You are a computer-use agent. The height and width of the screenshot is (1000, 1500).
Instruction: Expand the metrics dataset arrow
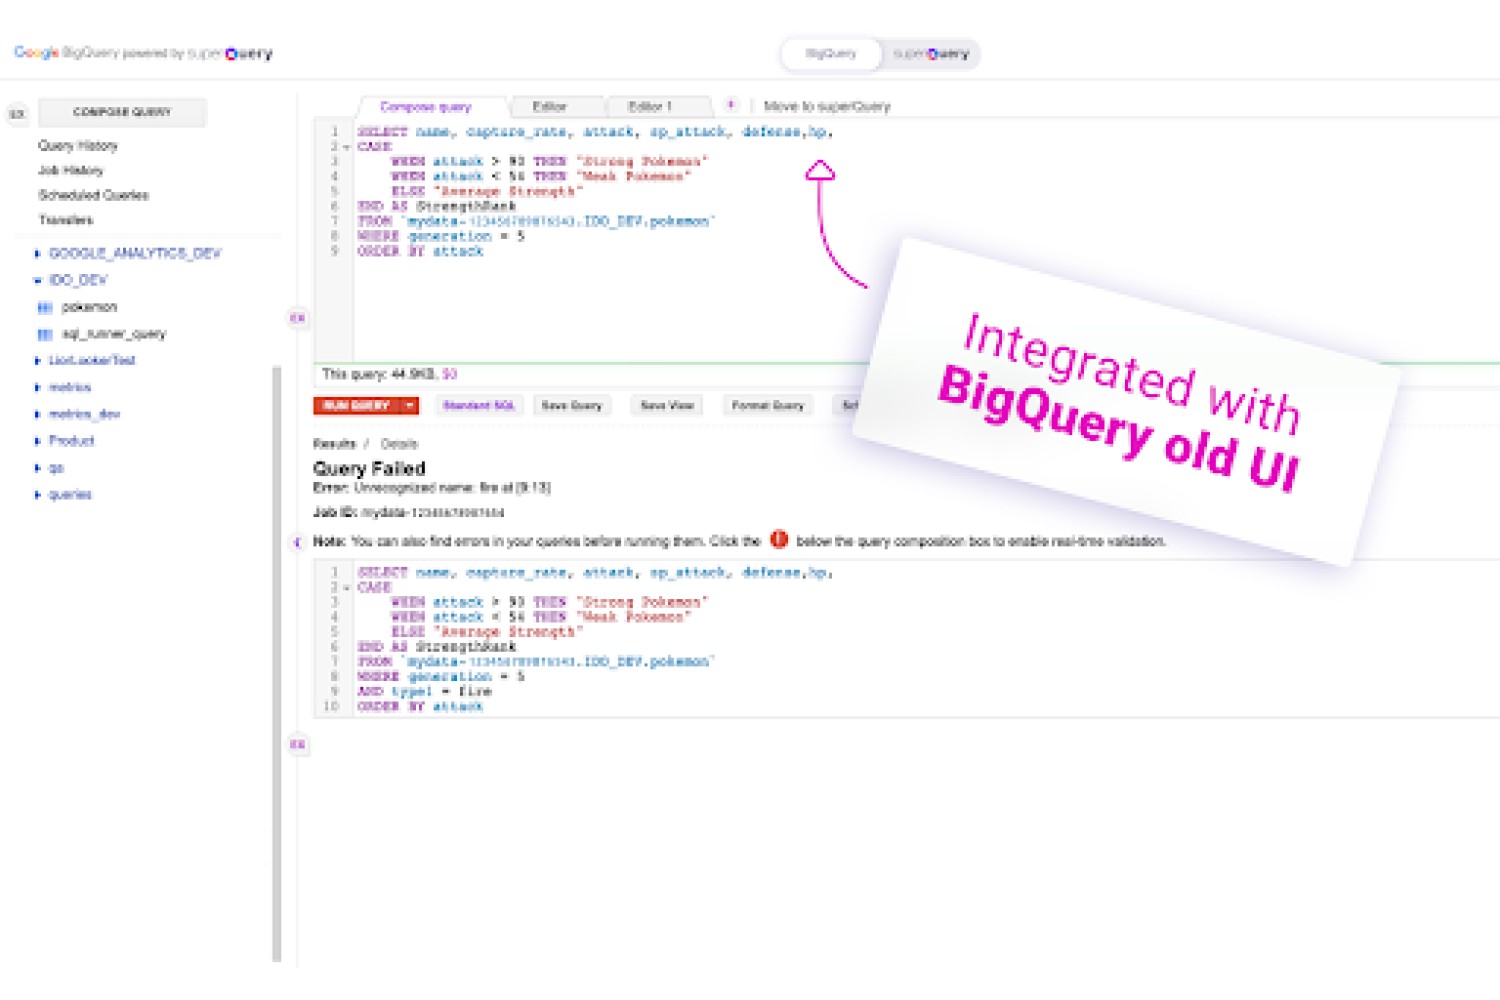click(38, 388)
